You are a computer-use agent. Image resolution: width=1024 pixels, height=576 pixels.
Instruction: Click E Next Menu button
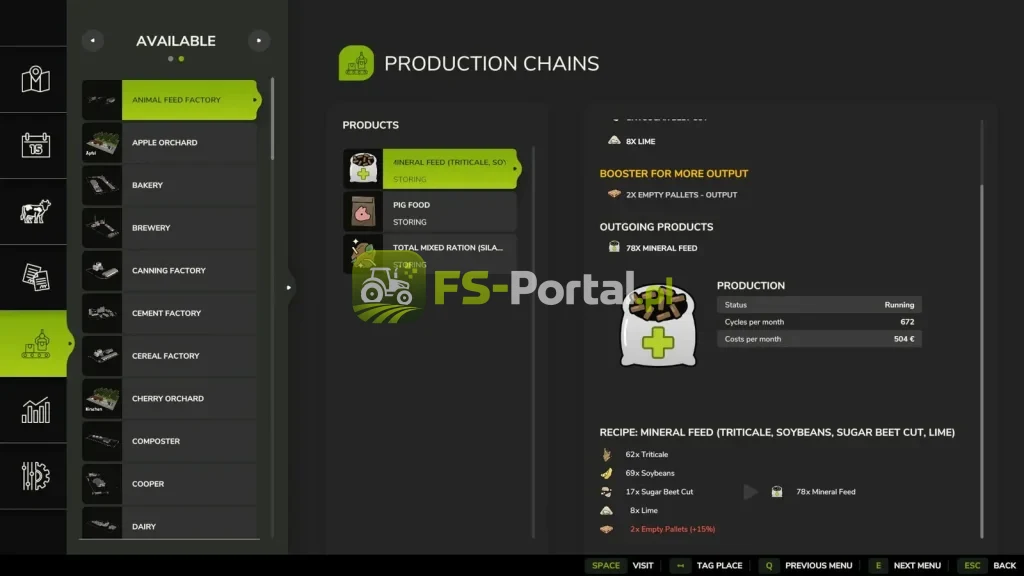click(x=906, y=566)
